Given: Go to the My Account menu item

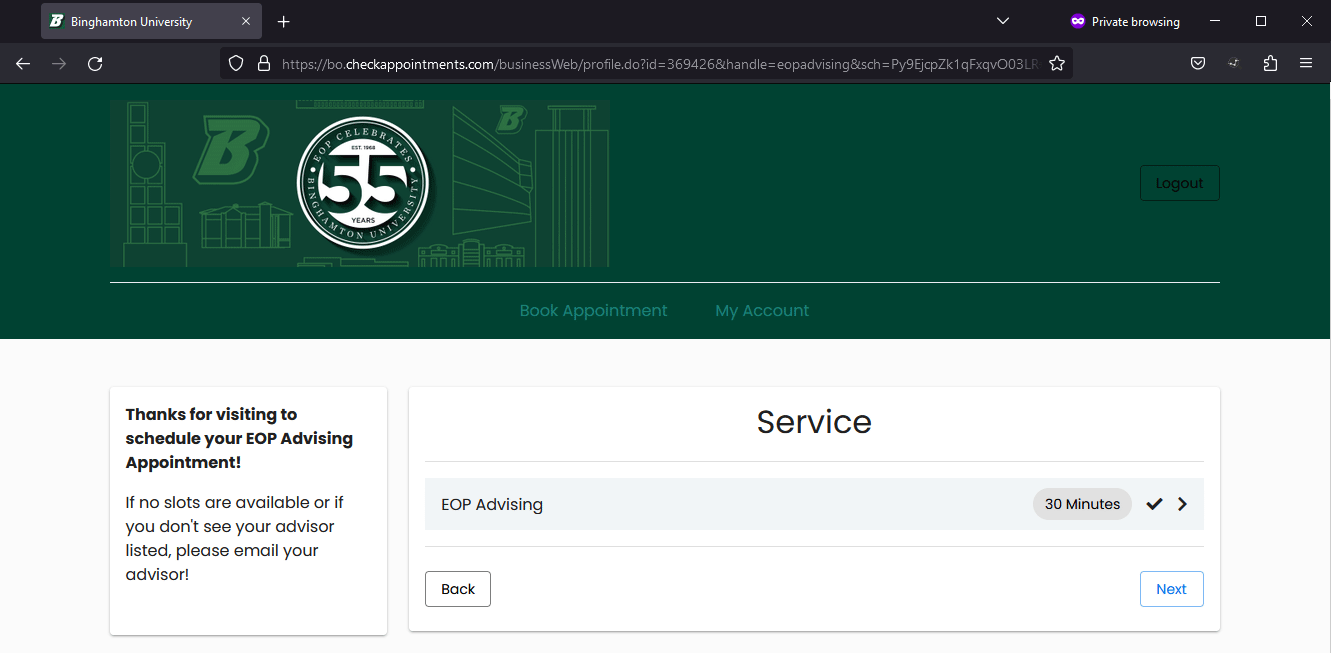Looking at the screenshot, I should point(762,311).
